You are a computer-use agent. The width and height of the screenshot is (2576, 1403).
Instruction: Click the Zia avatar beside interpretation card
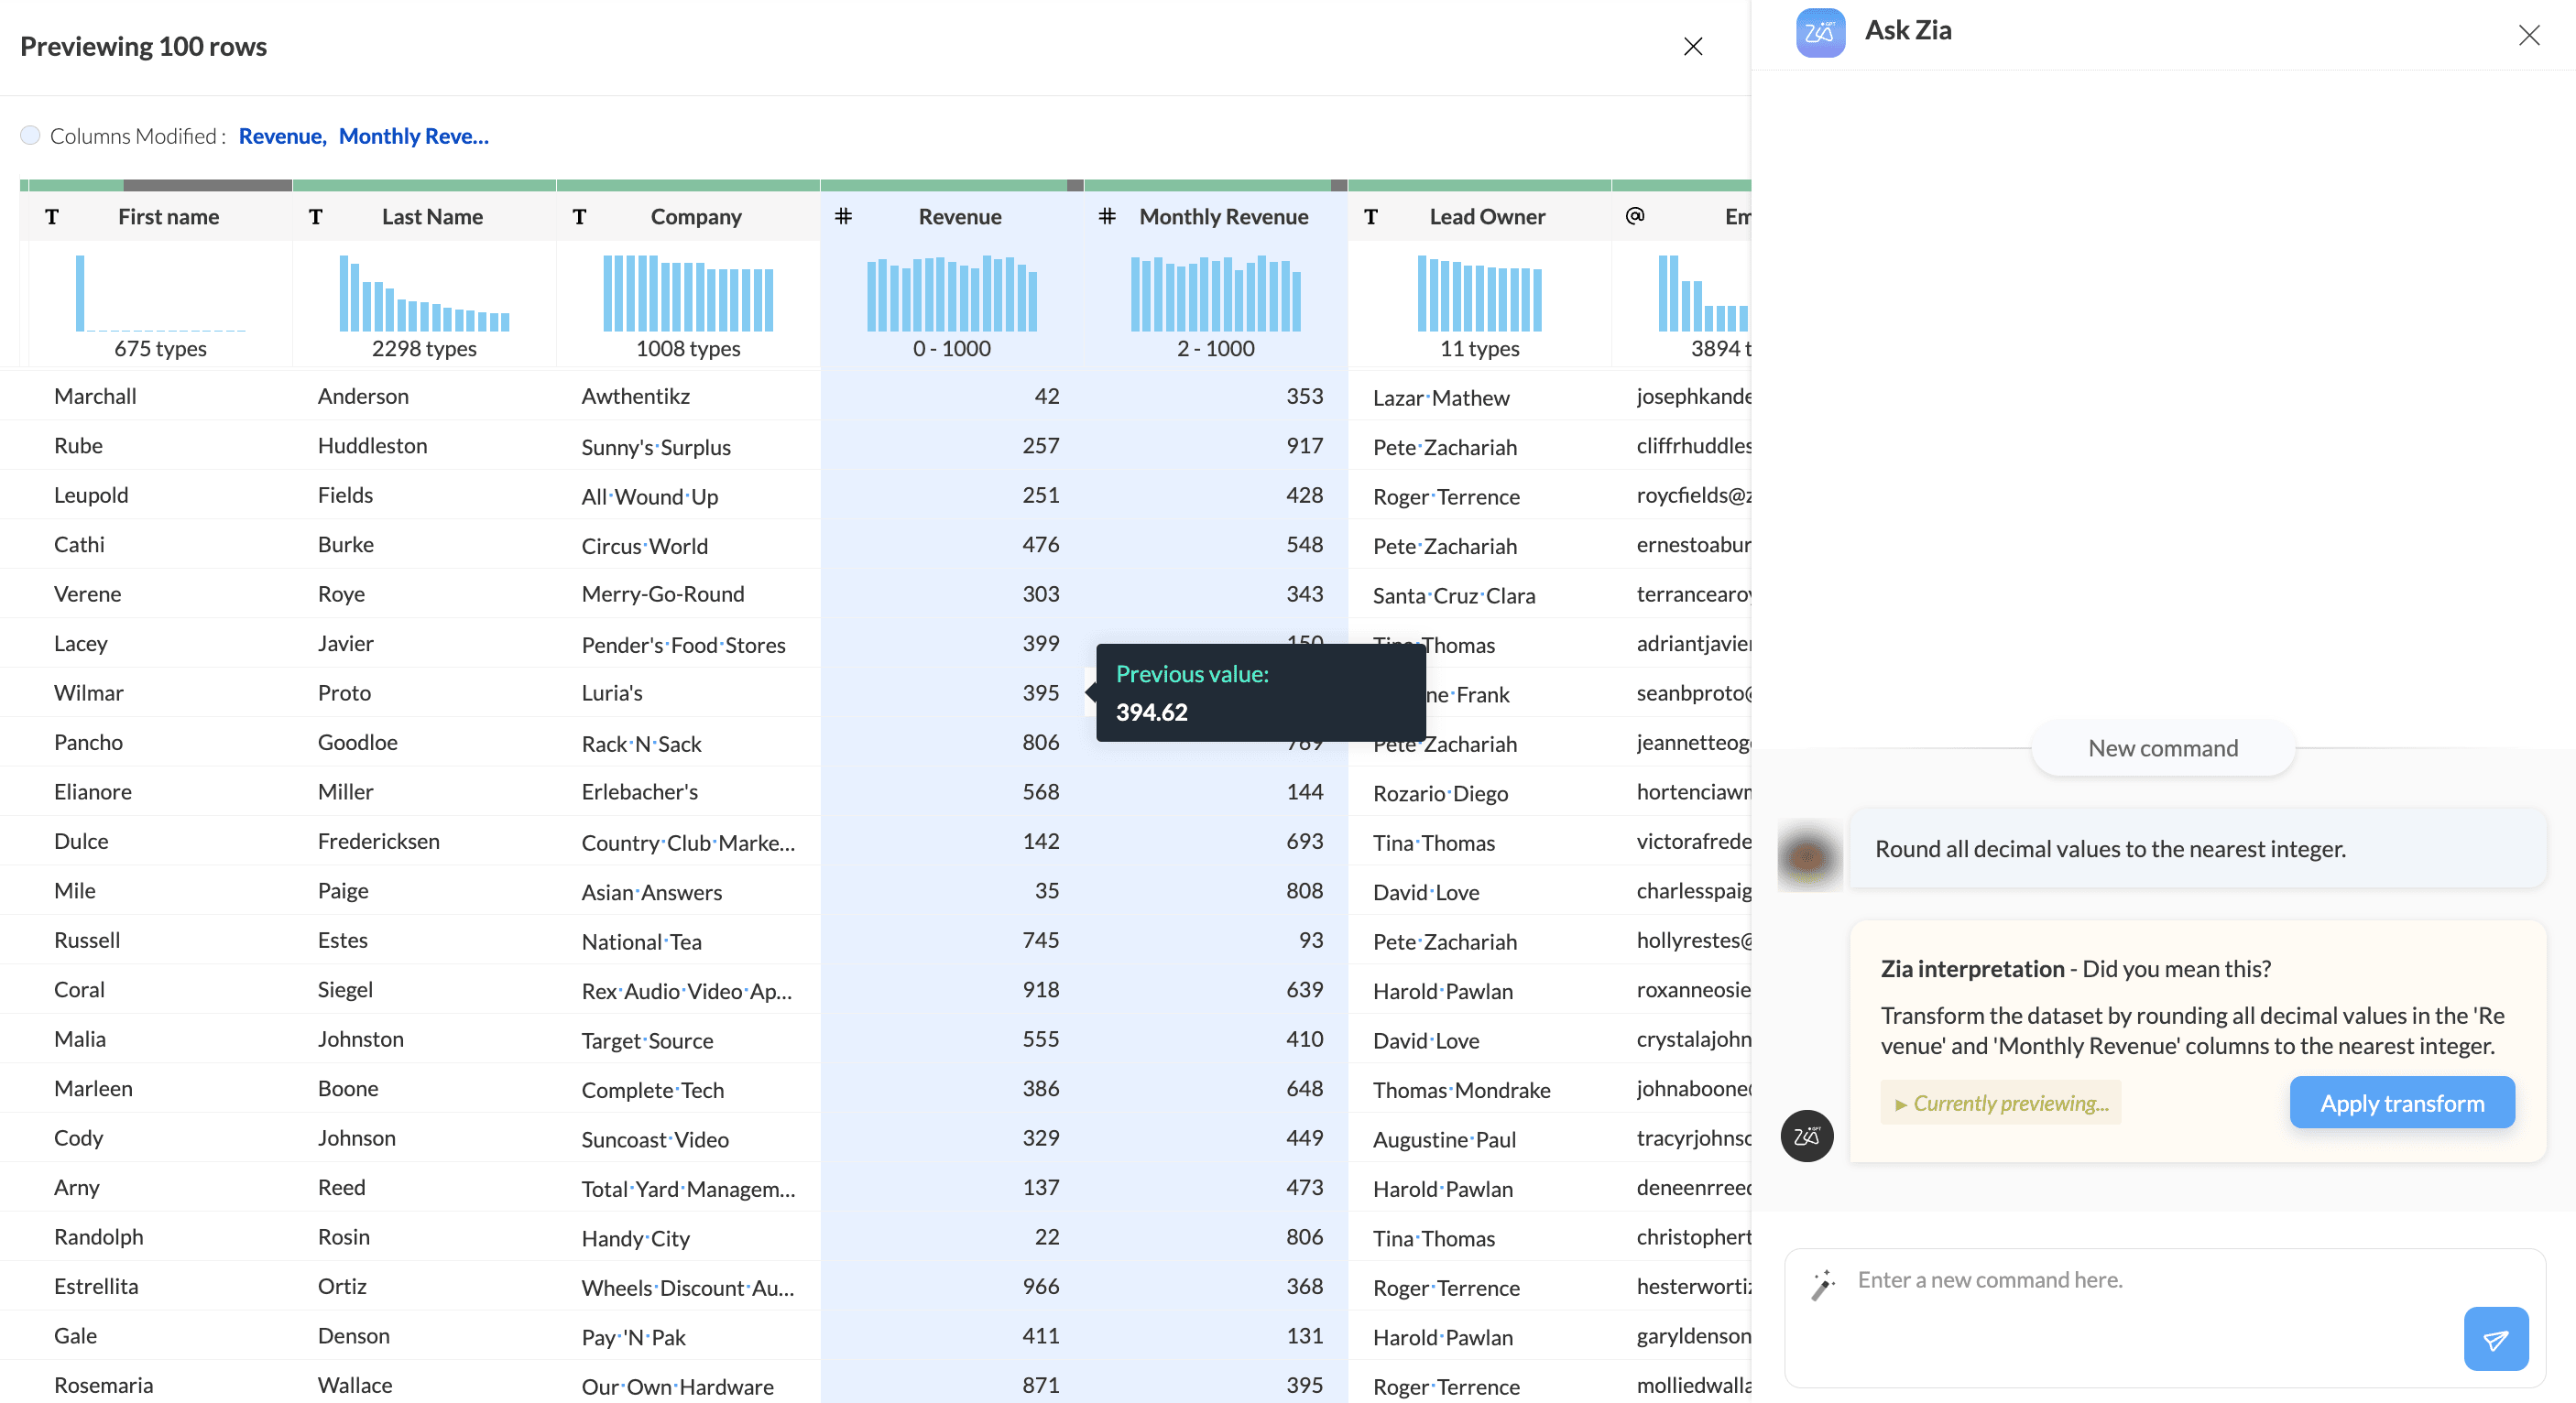pyautogui.click(x=1806, y=1136)
